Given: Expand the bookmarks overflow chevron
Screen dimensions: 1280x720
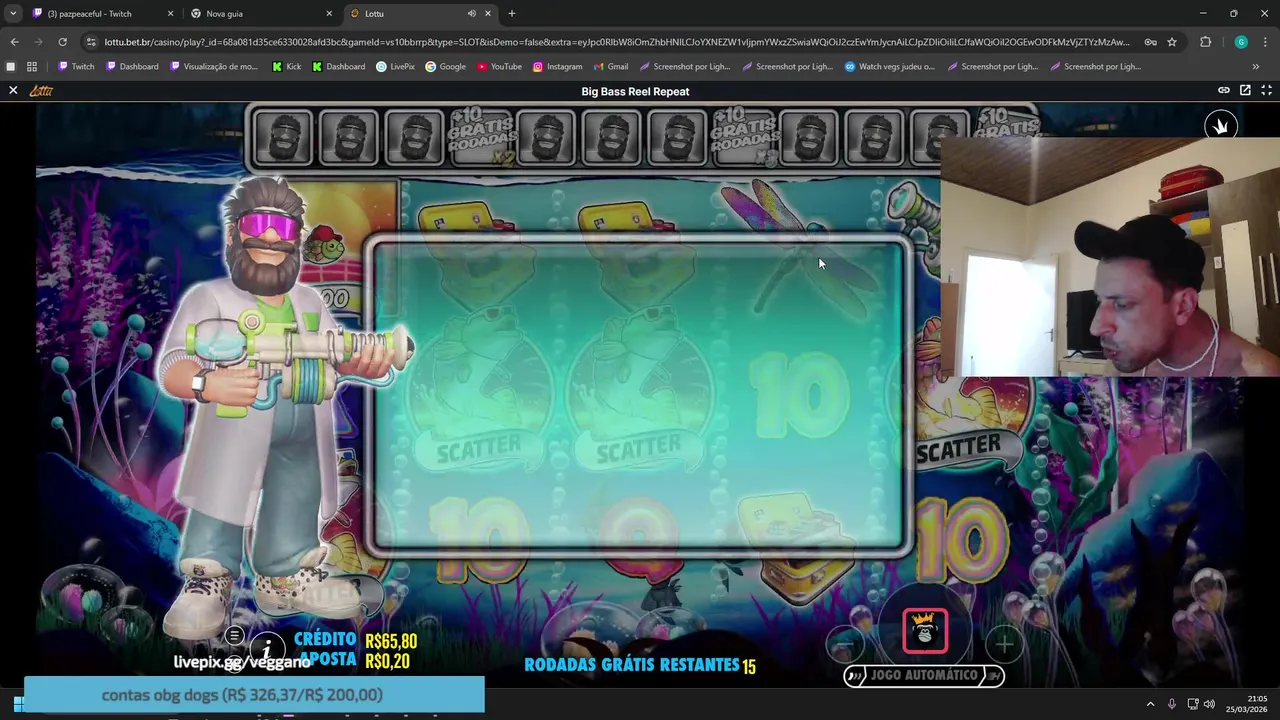Looking at the screenshot, I should click(x=1256, y=67).
